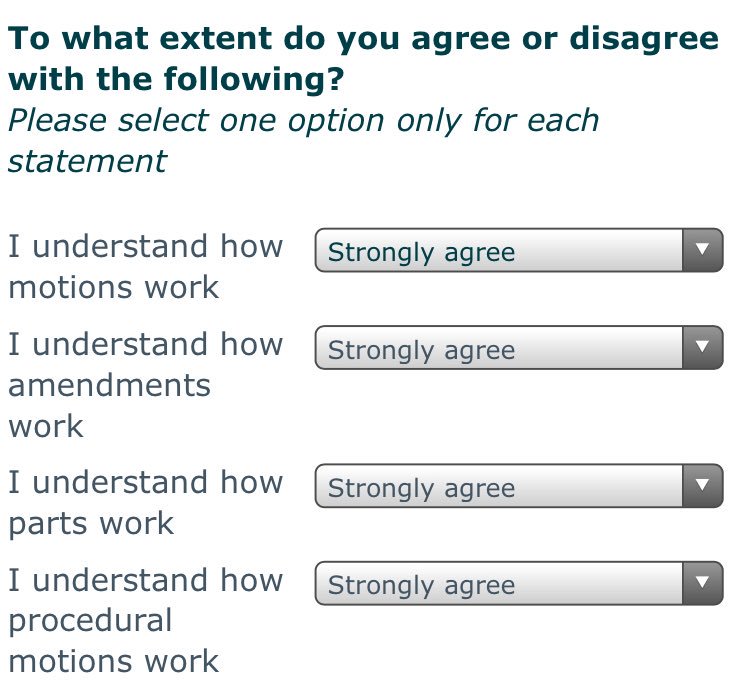Click the bold agree or disagree question heading

(363, 58)
